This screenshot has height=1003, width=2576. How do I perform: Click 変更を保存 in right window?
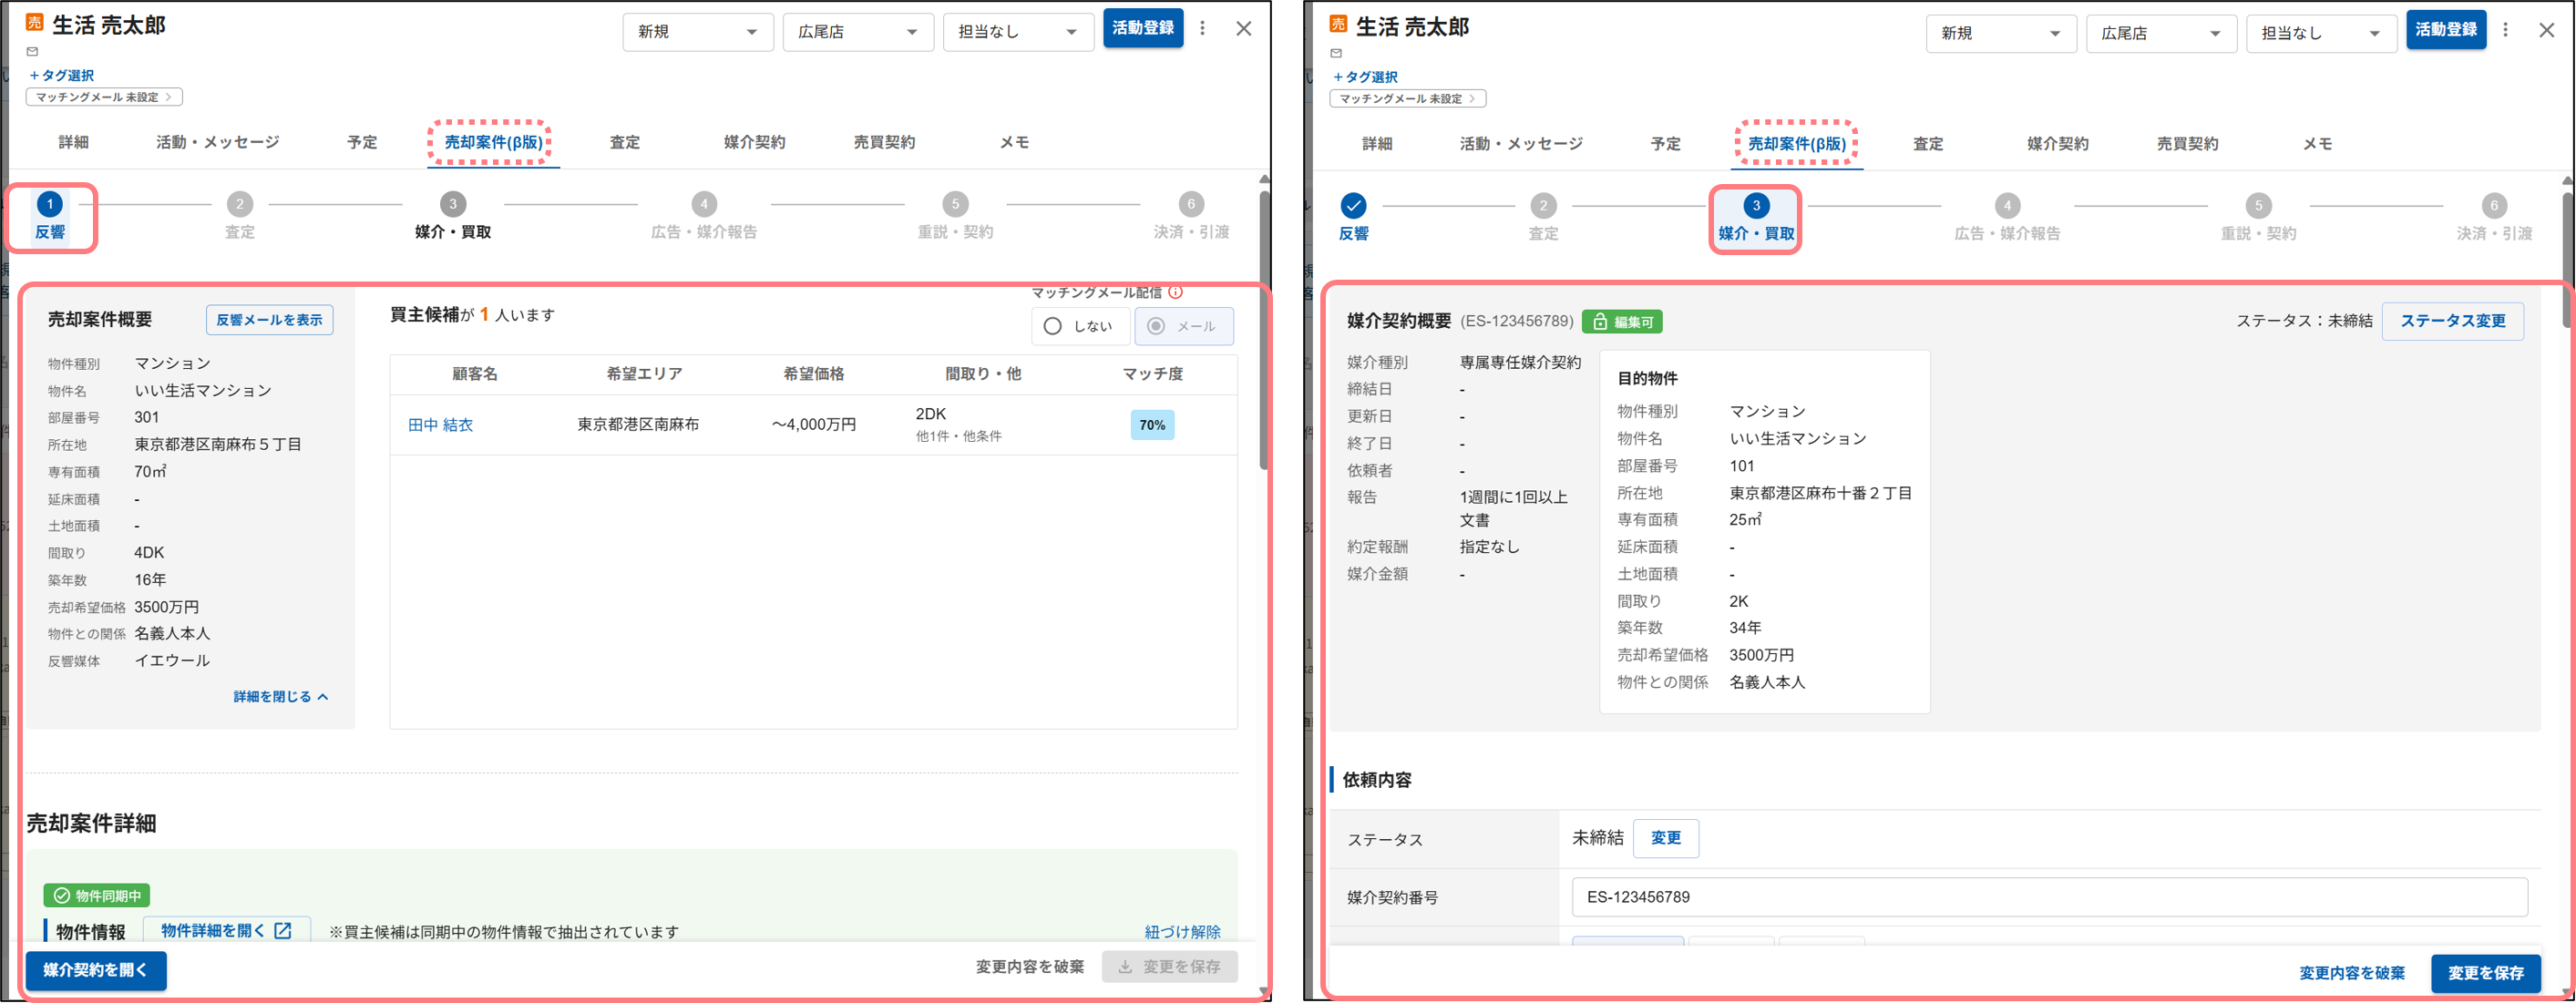pyautogui.click(x=2485, y=973)
